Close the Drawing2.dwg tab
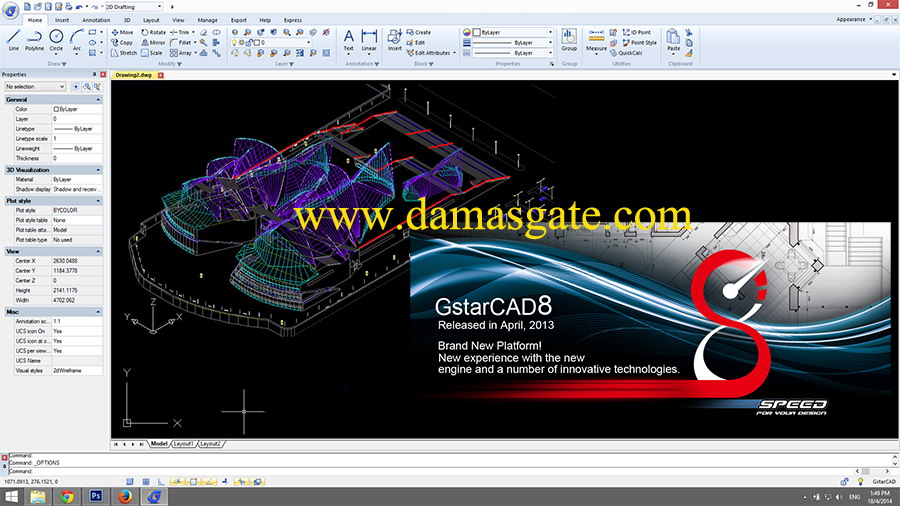The image size is (900, 506). tap(161, 75)
